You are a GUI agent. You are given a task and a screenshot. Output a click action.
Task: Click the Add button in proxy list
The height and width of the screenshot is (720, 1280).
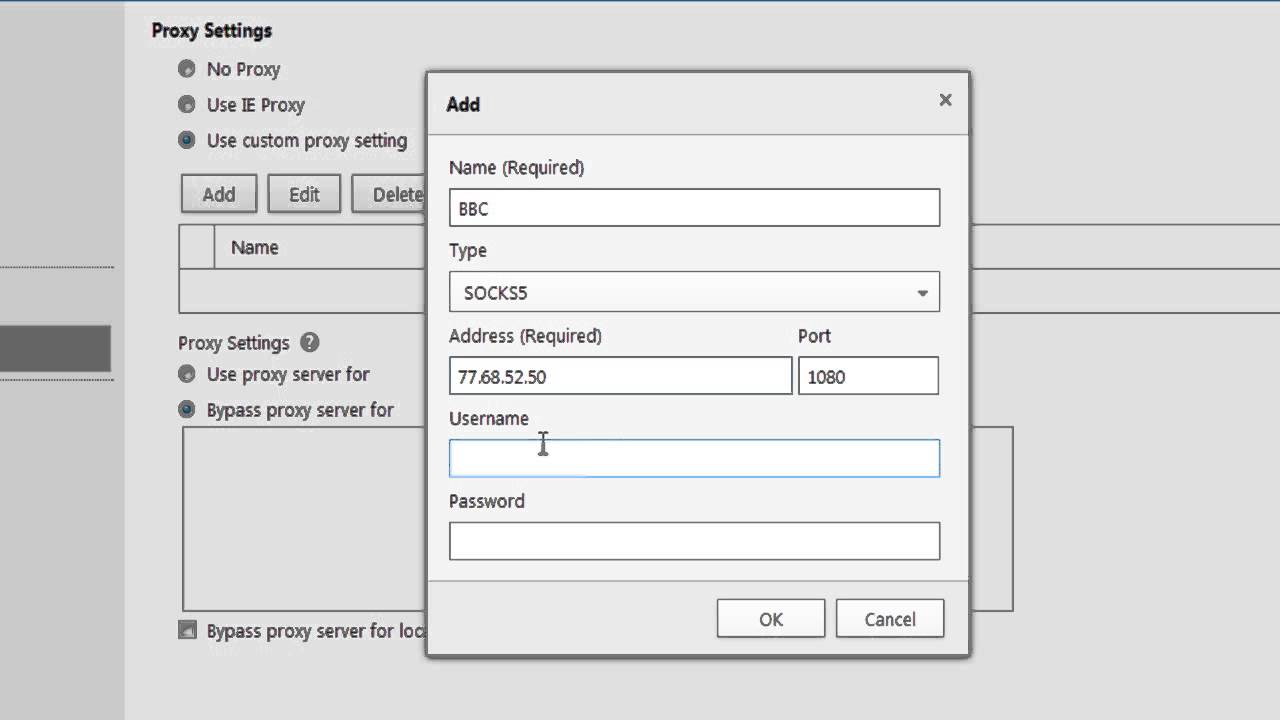[218, 195]
